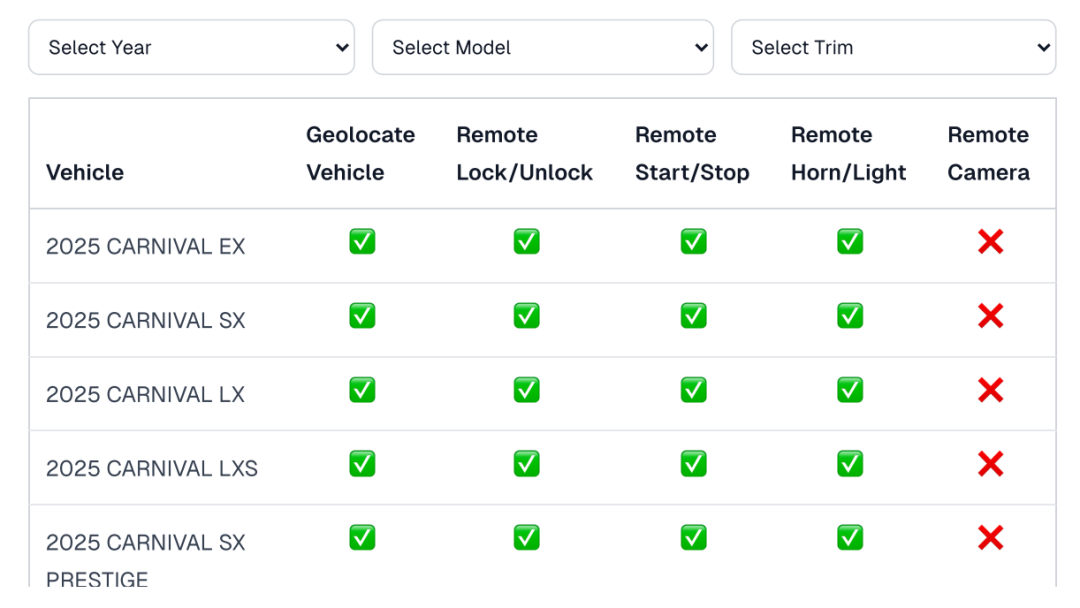The height and width of the screenshot is (608, 1080).
Task: Click Geolocate Vehicle checkmark for CARNIVAL EX
Action: point(362,242)
